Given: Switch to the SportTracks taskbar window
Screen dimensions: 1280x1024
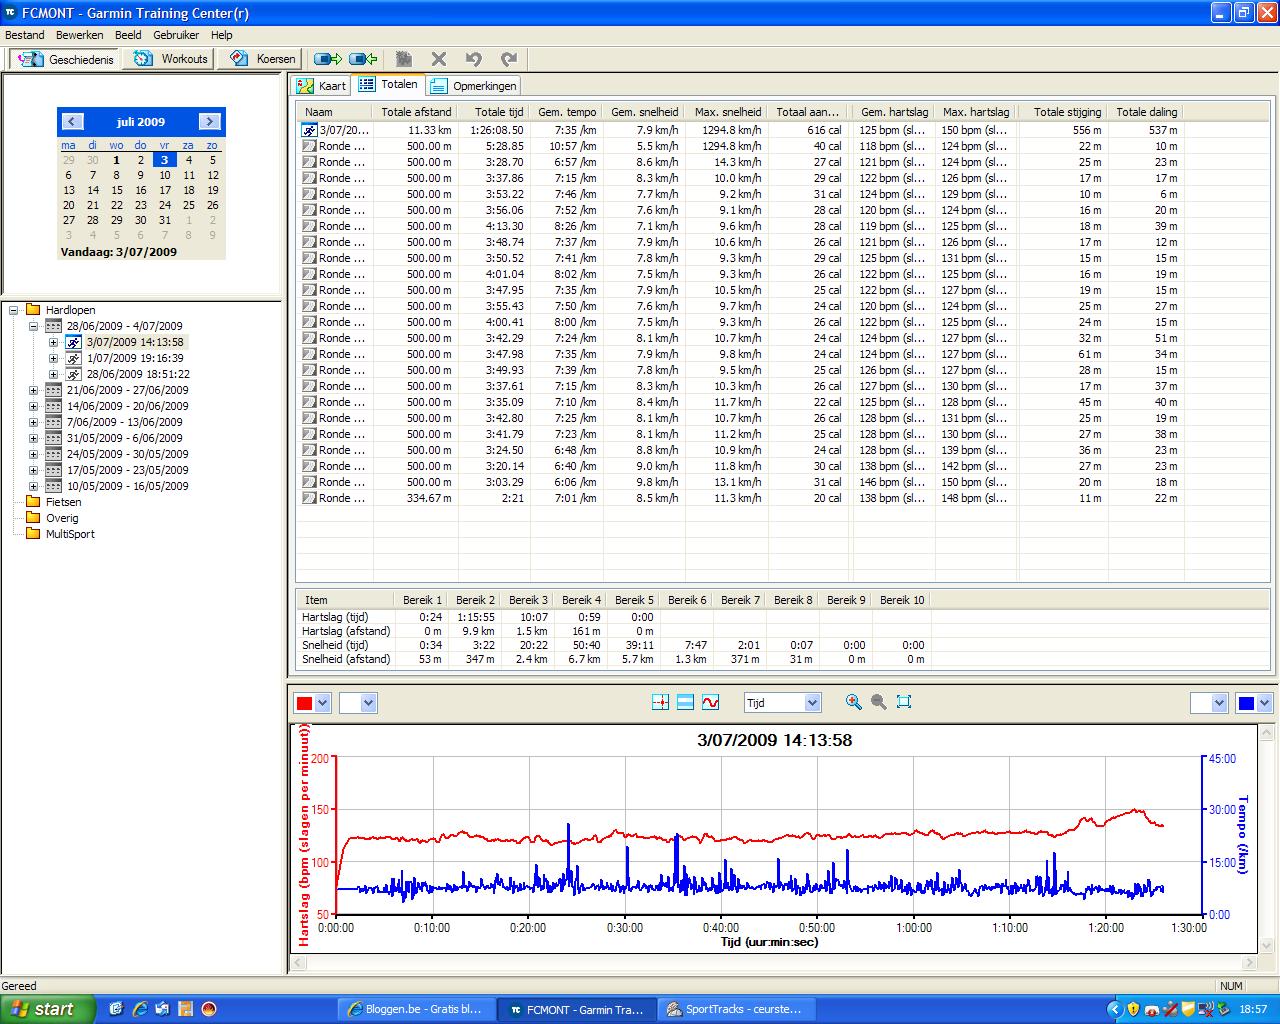Looking at the screenshot, I should pos(736,1009).
